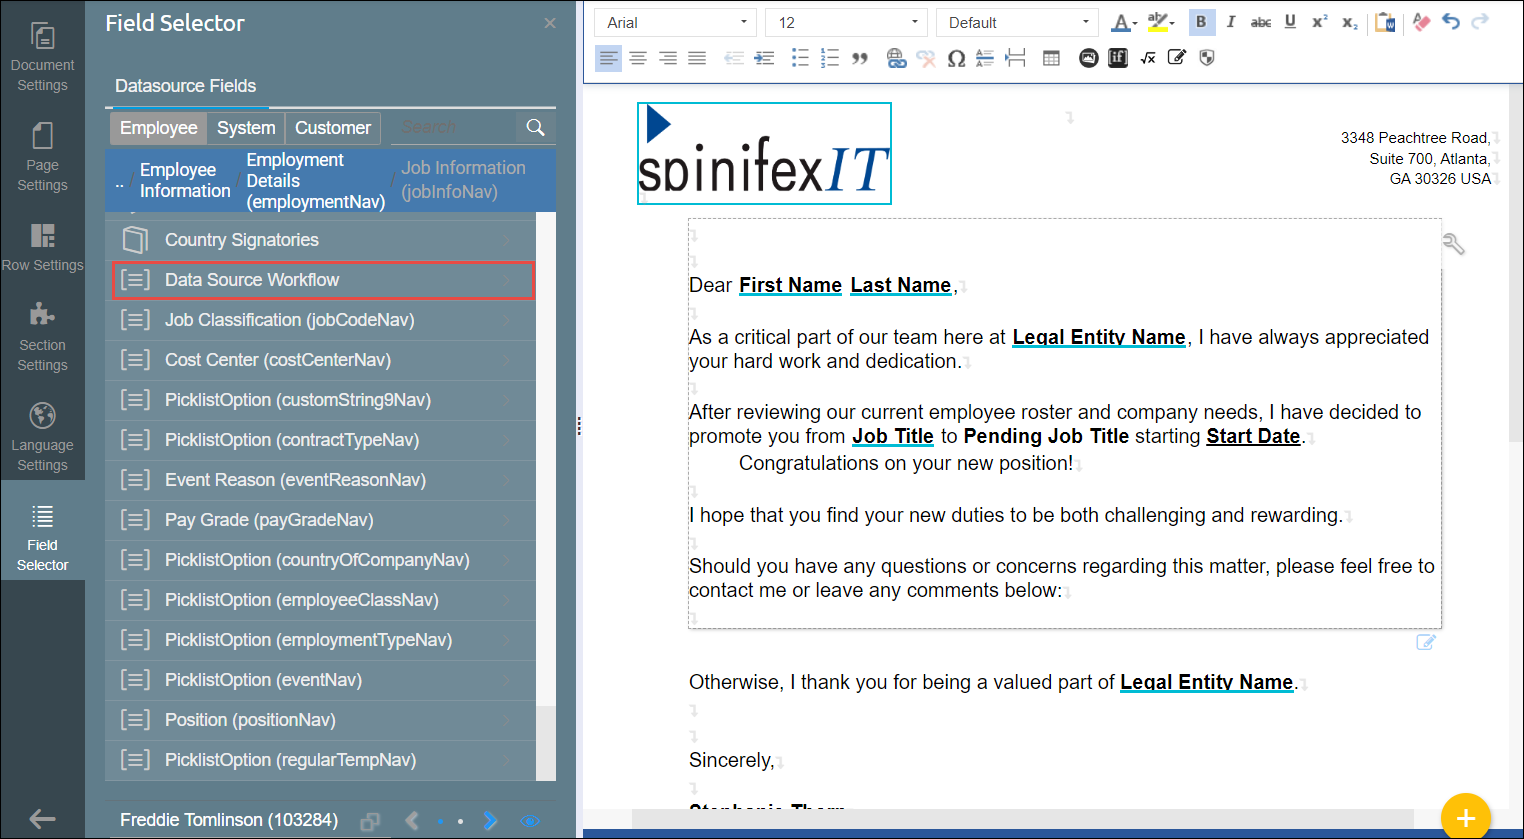Open the Arial font family dropdown
Viewport: 1524px width, 839px height.
675,22
